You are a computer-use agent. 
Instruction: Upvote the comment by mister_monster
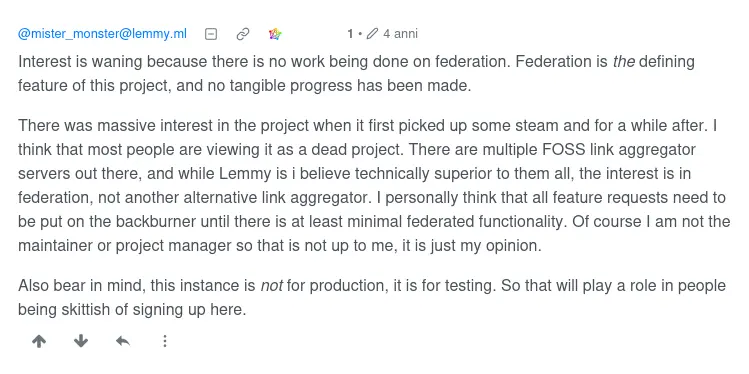click(x=39, y=341)
